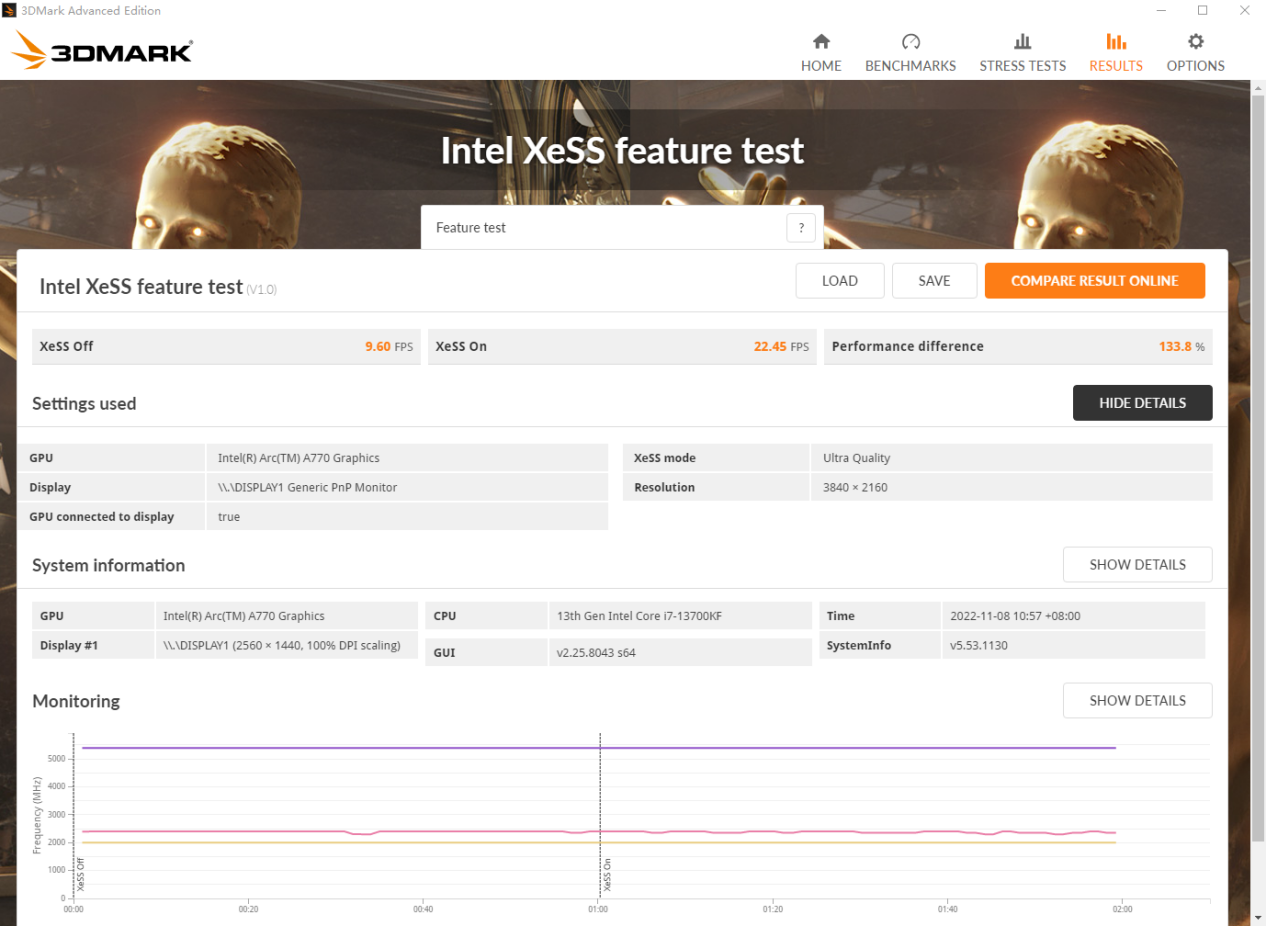Image resolution: width=1266 pixels, height=926 pixels.
Task: Collapse settings with HIDE DETAILS
Action: (1142, 403)
